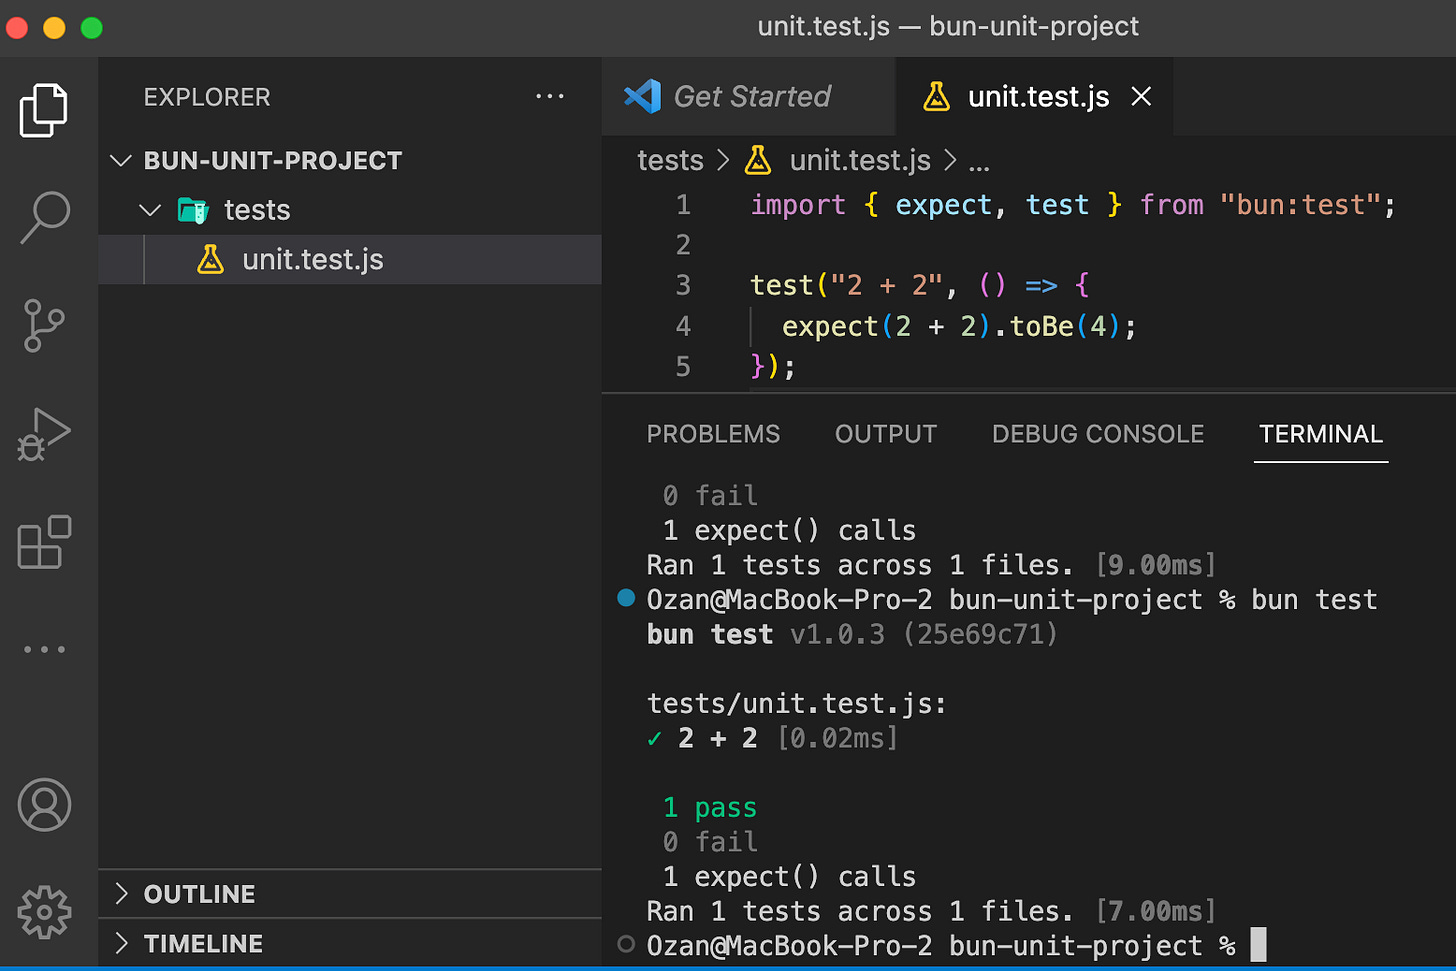
Task: Click the EXPLORER panel title
Action: [x=207, y=97]
